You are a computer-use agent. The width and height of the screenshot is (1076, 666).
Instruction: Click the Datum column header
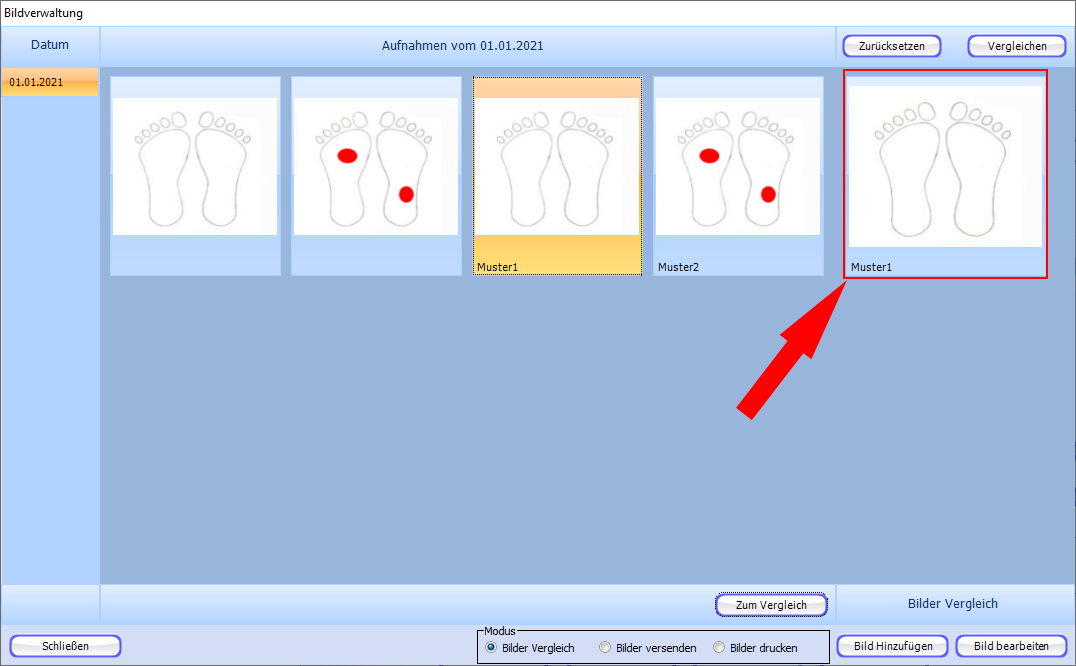(x=50, y=45)
